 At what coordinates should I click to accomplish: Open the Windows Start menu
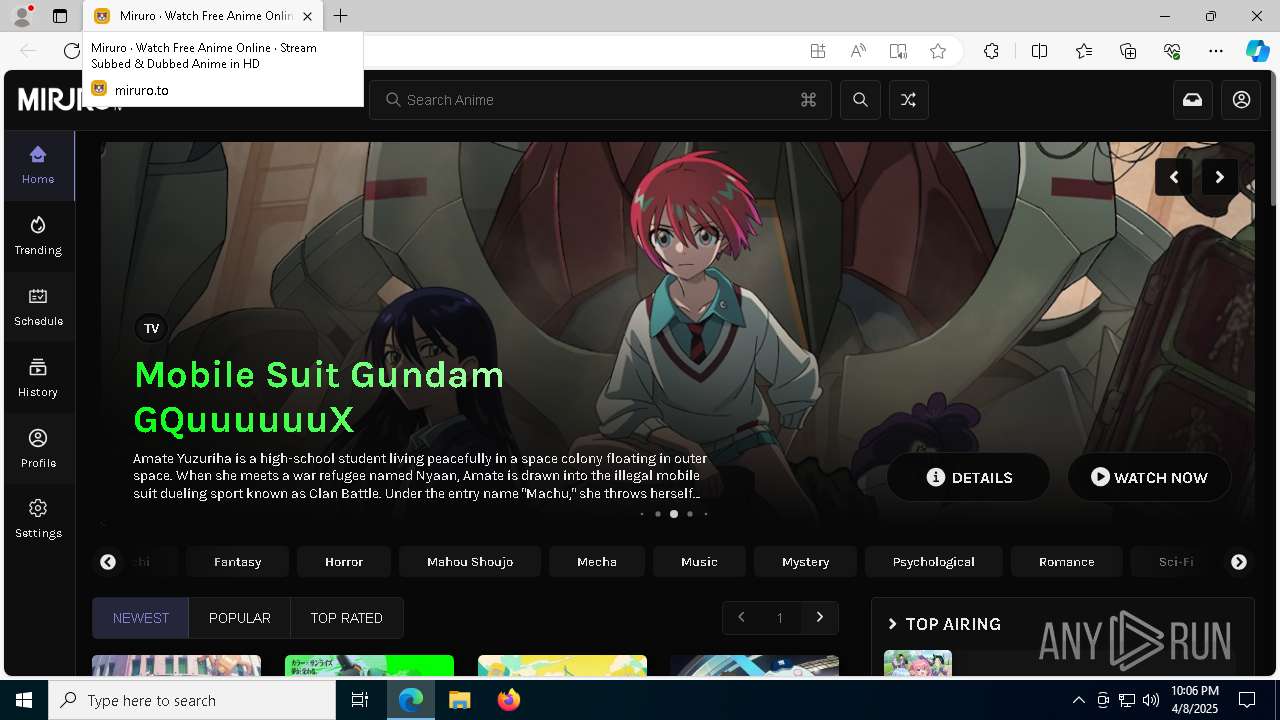(24, 701)
